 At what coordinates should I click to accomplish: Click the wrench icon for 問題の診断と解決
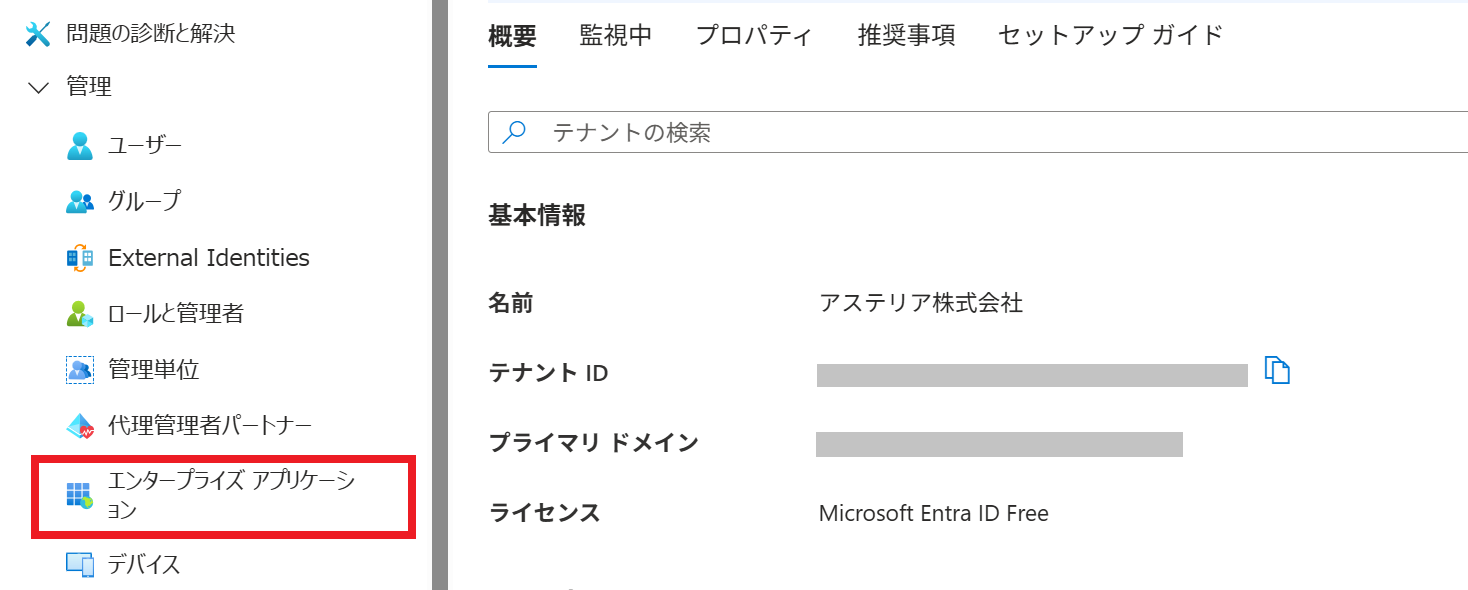(x=38, y=34)
